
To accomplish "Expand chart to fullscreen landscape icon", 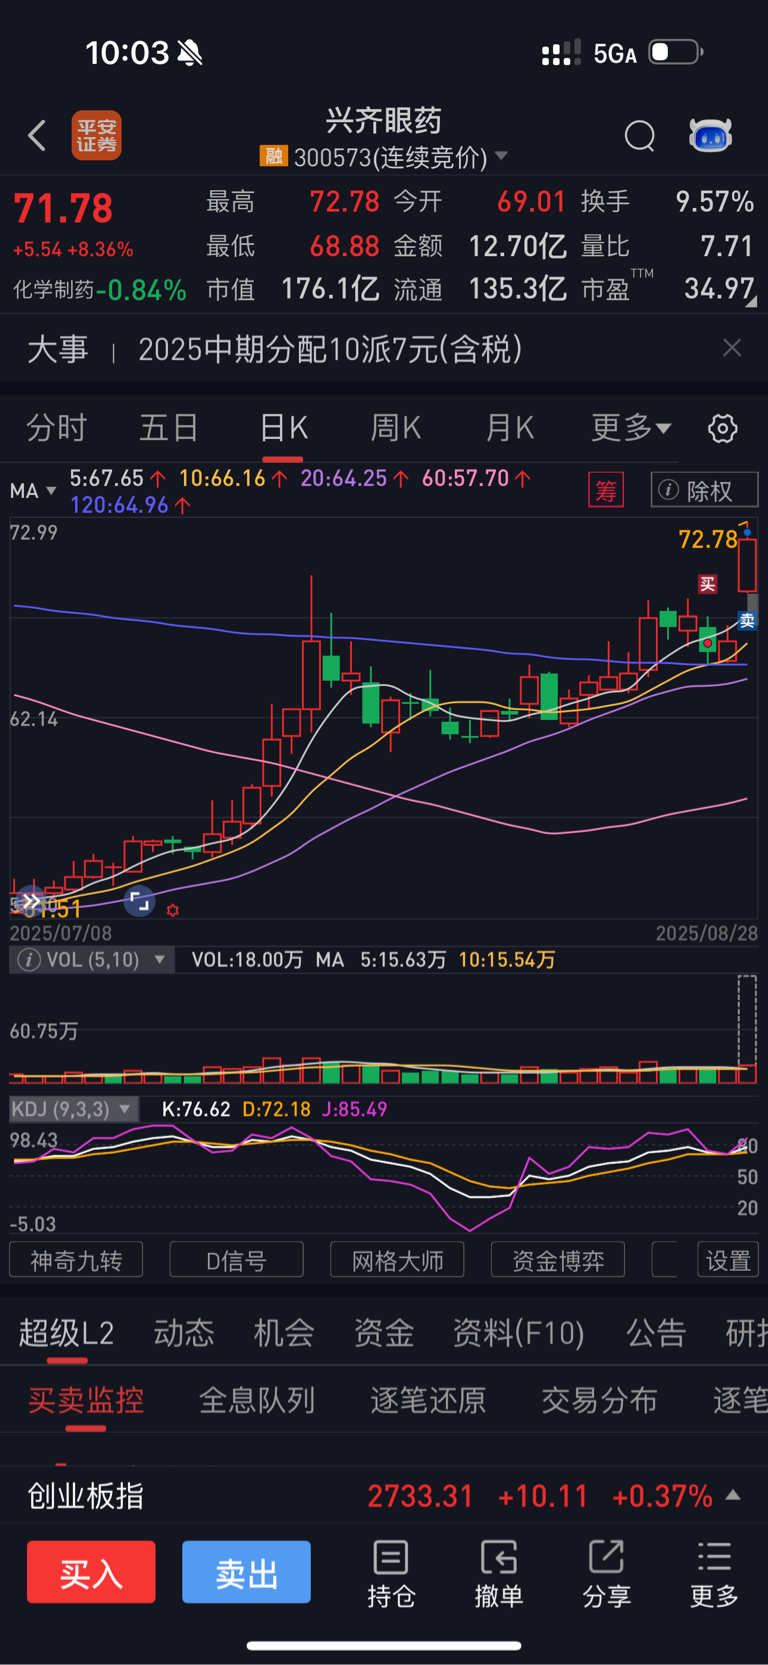I will coord(139,901).
